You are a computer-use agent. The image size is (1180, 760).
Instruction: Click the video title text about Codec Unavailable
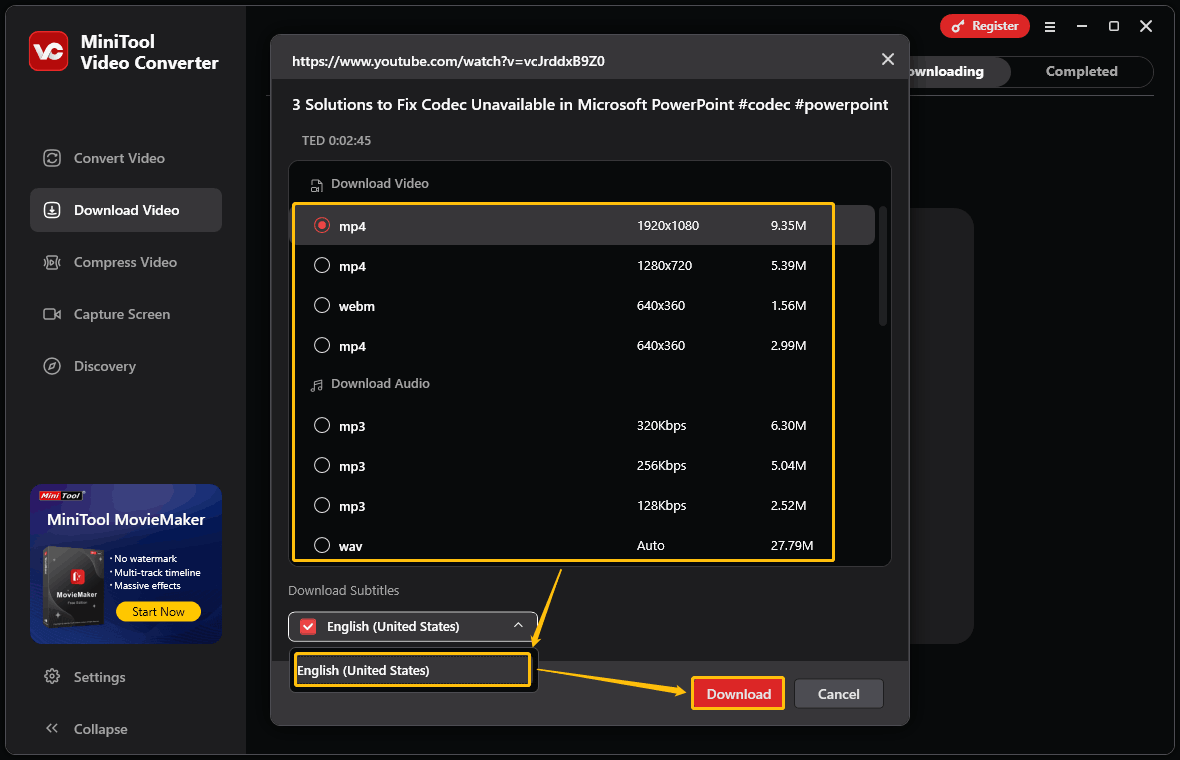589,105
